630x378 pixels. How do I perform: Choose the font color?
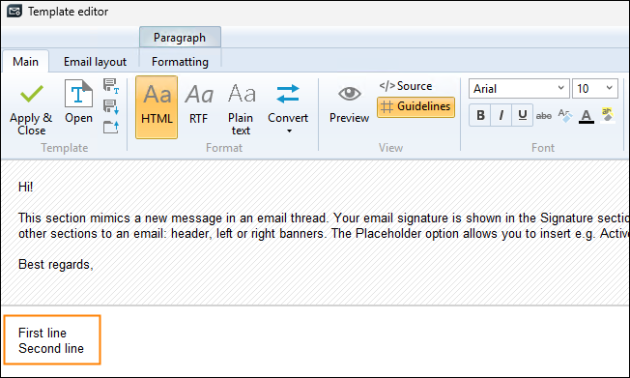587,116
